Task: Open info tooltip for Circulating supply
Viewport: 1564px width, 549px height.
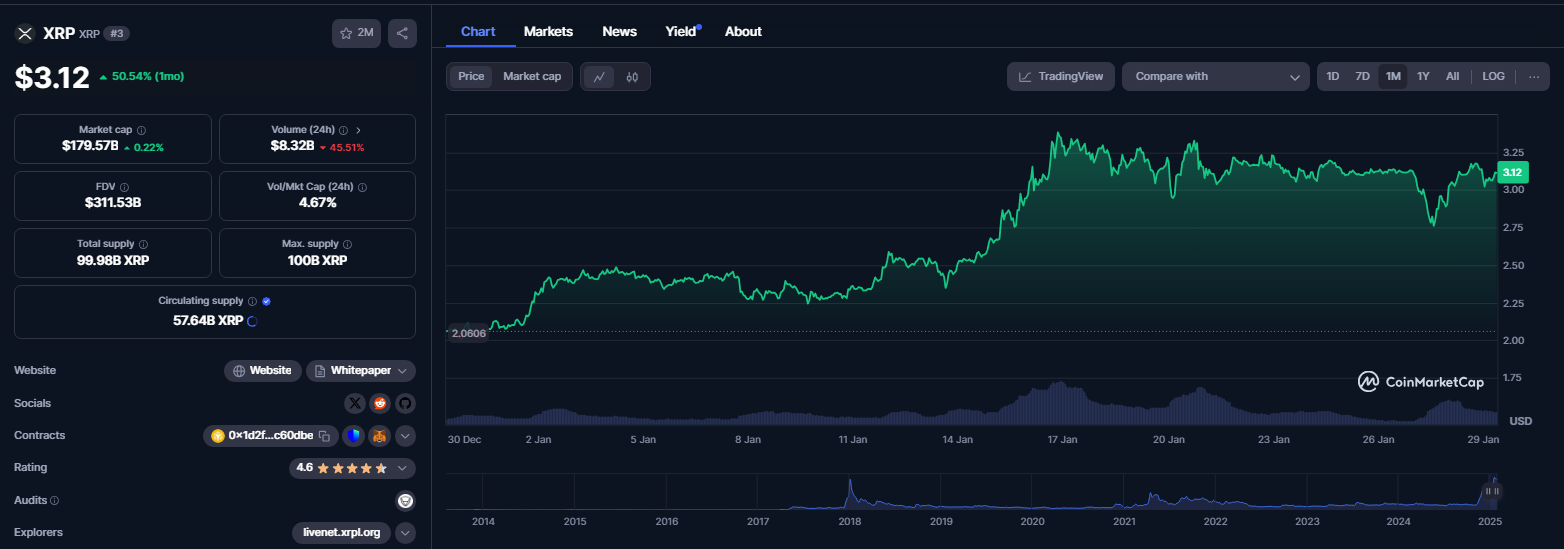Action: click(x=252, y=301)
